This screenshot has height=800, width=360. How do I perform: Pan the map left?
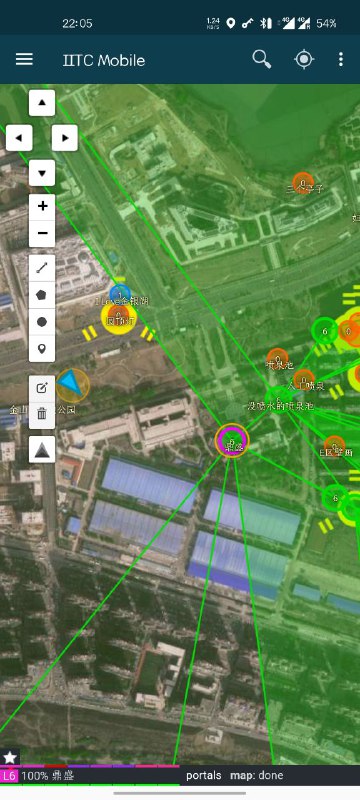[x=19, y=138]
